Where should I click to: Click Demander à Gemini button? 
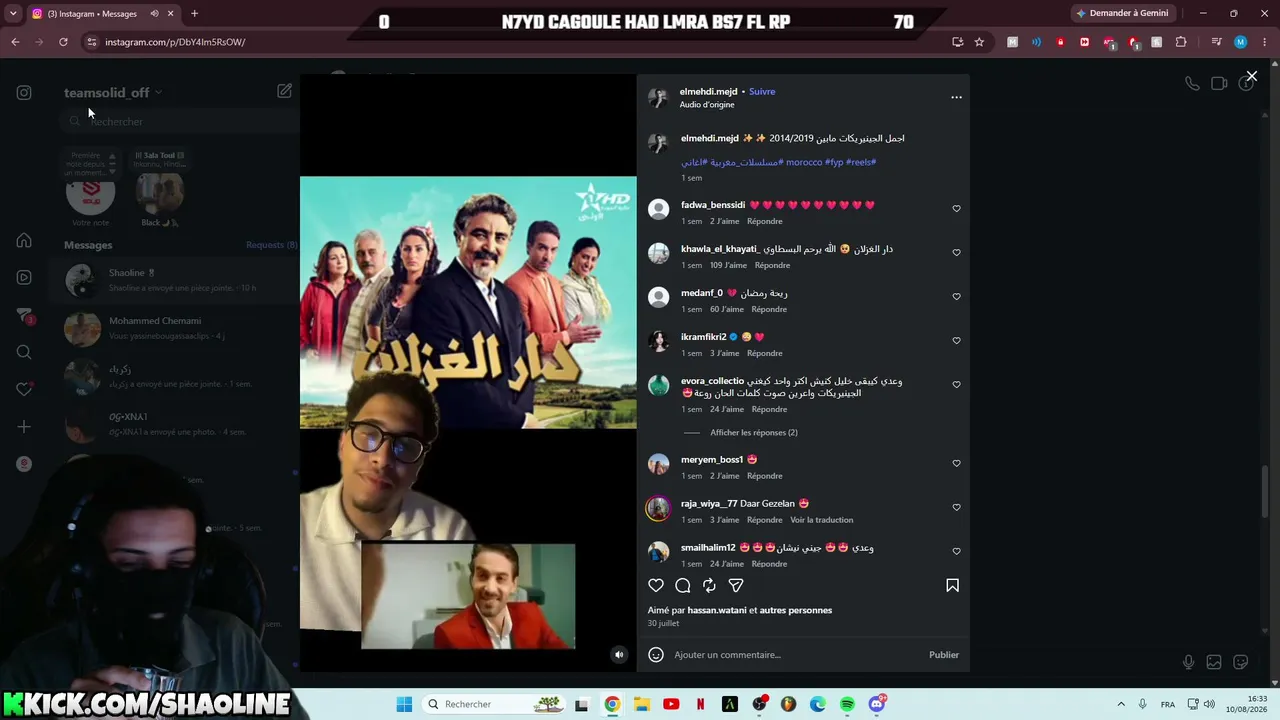tap(1121, 13)
